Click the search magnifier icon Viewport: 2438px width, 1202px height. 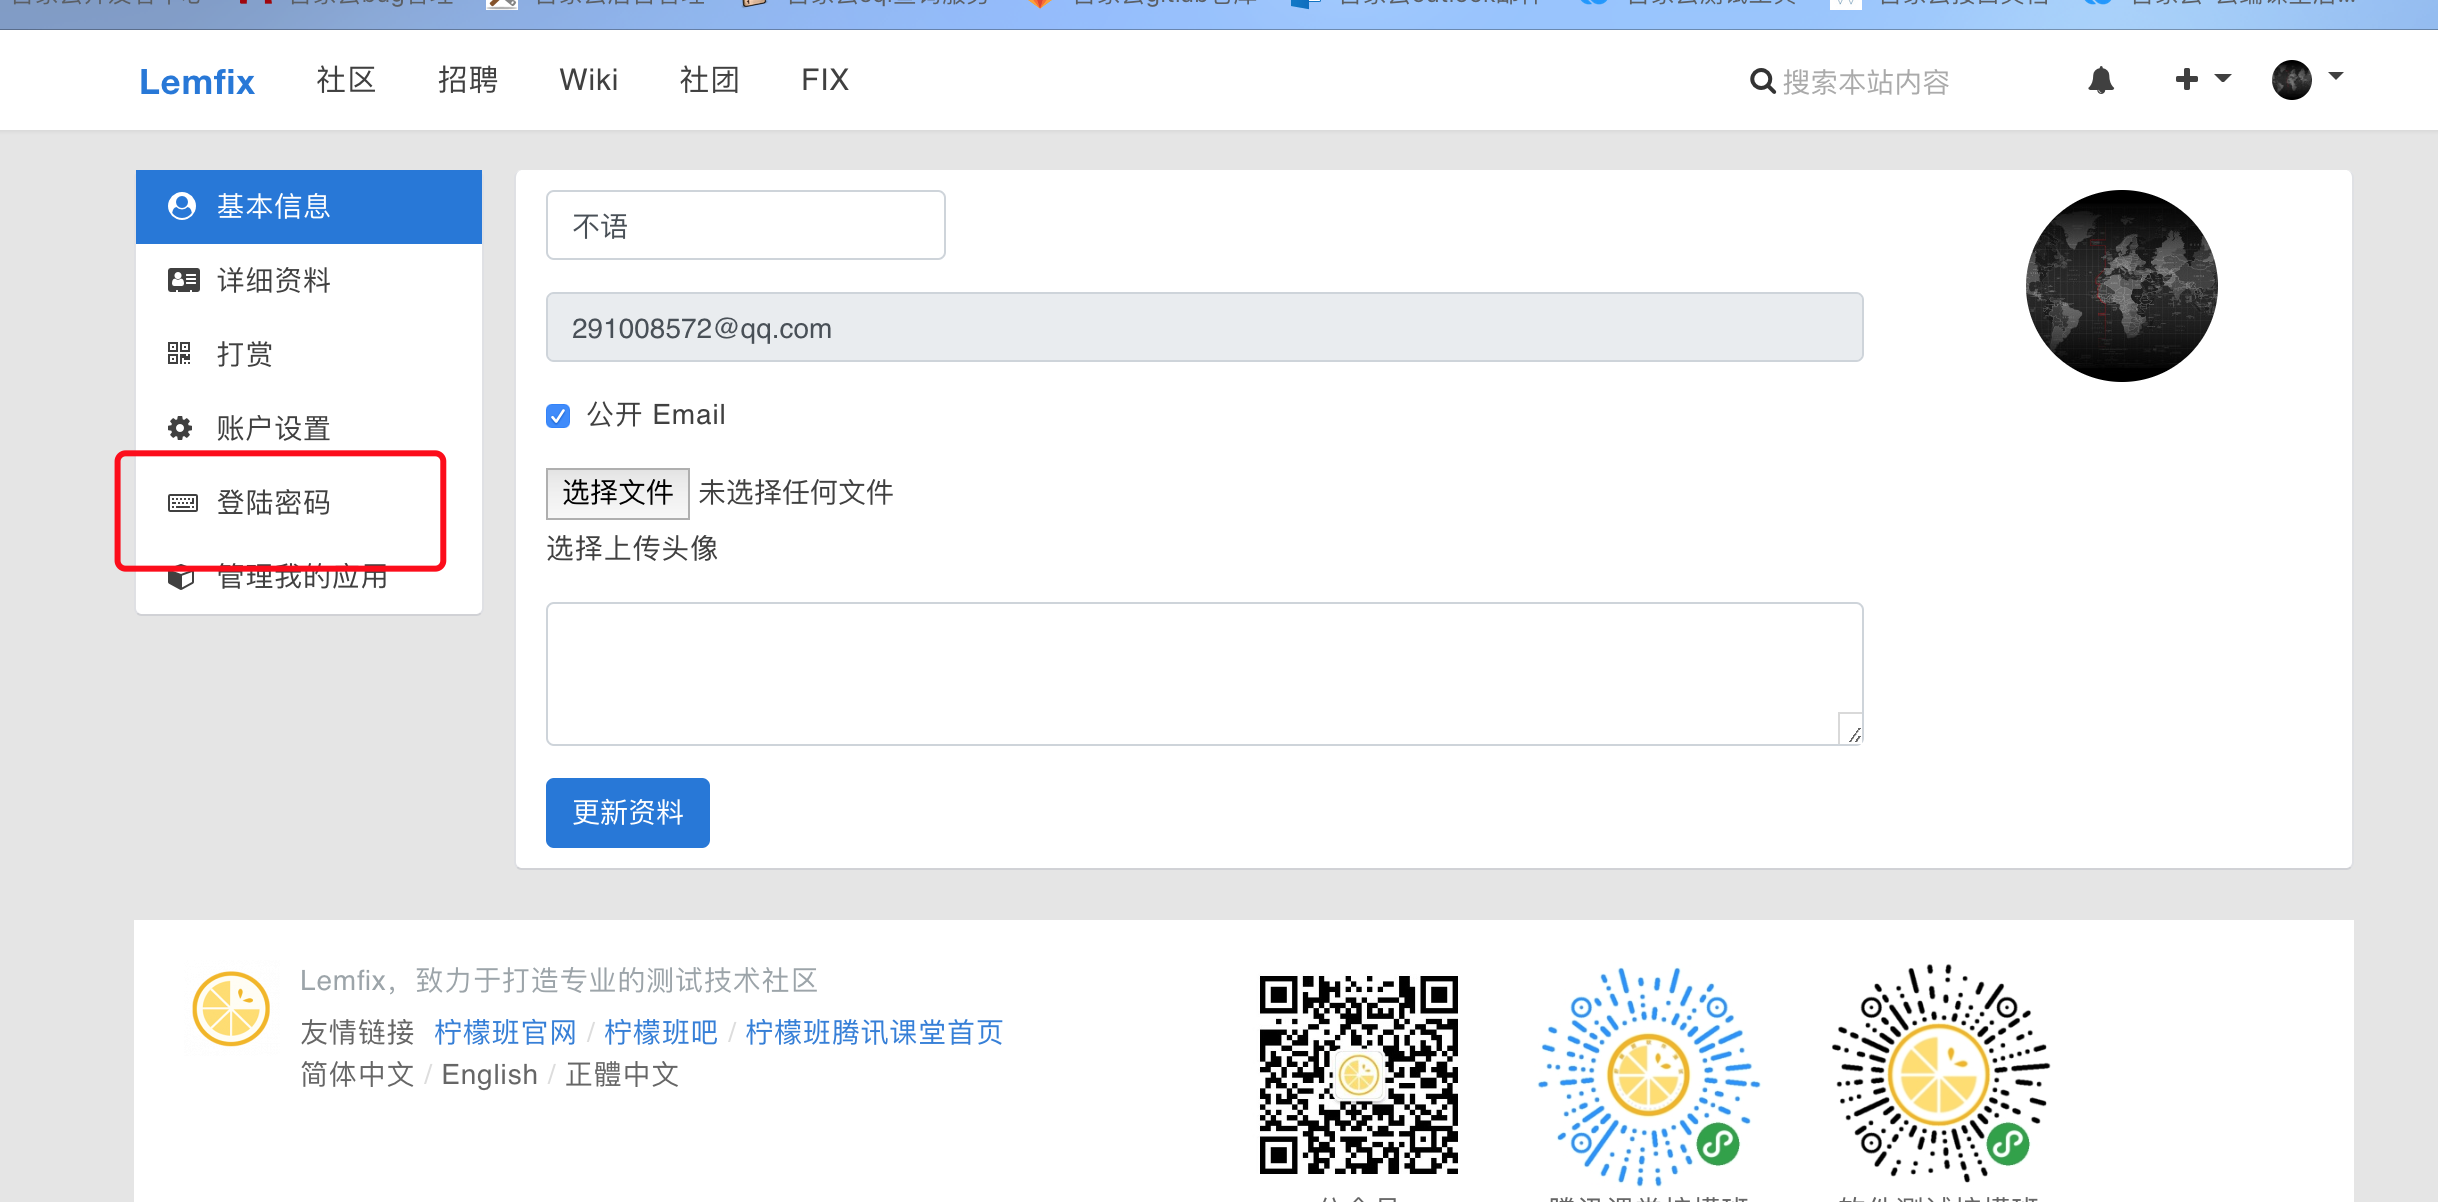point(1762,81)
